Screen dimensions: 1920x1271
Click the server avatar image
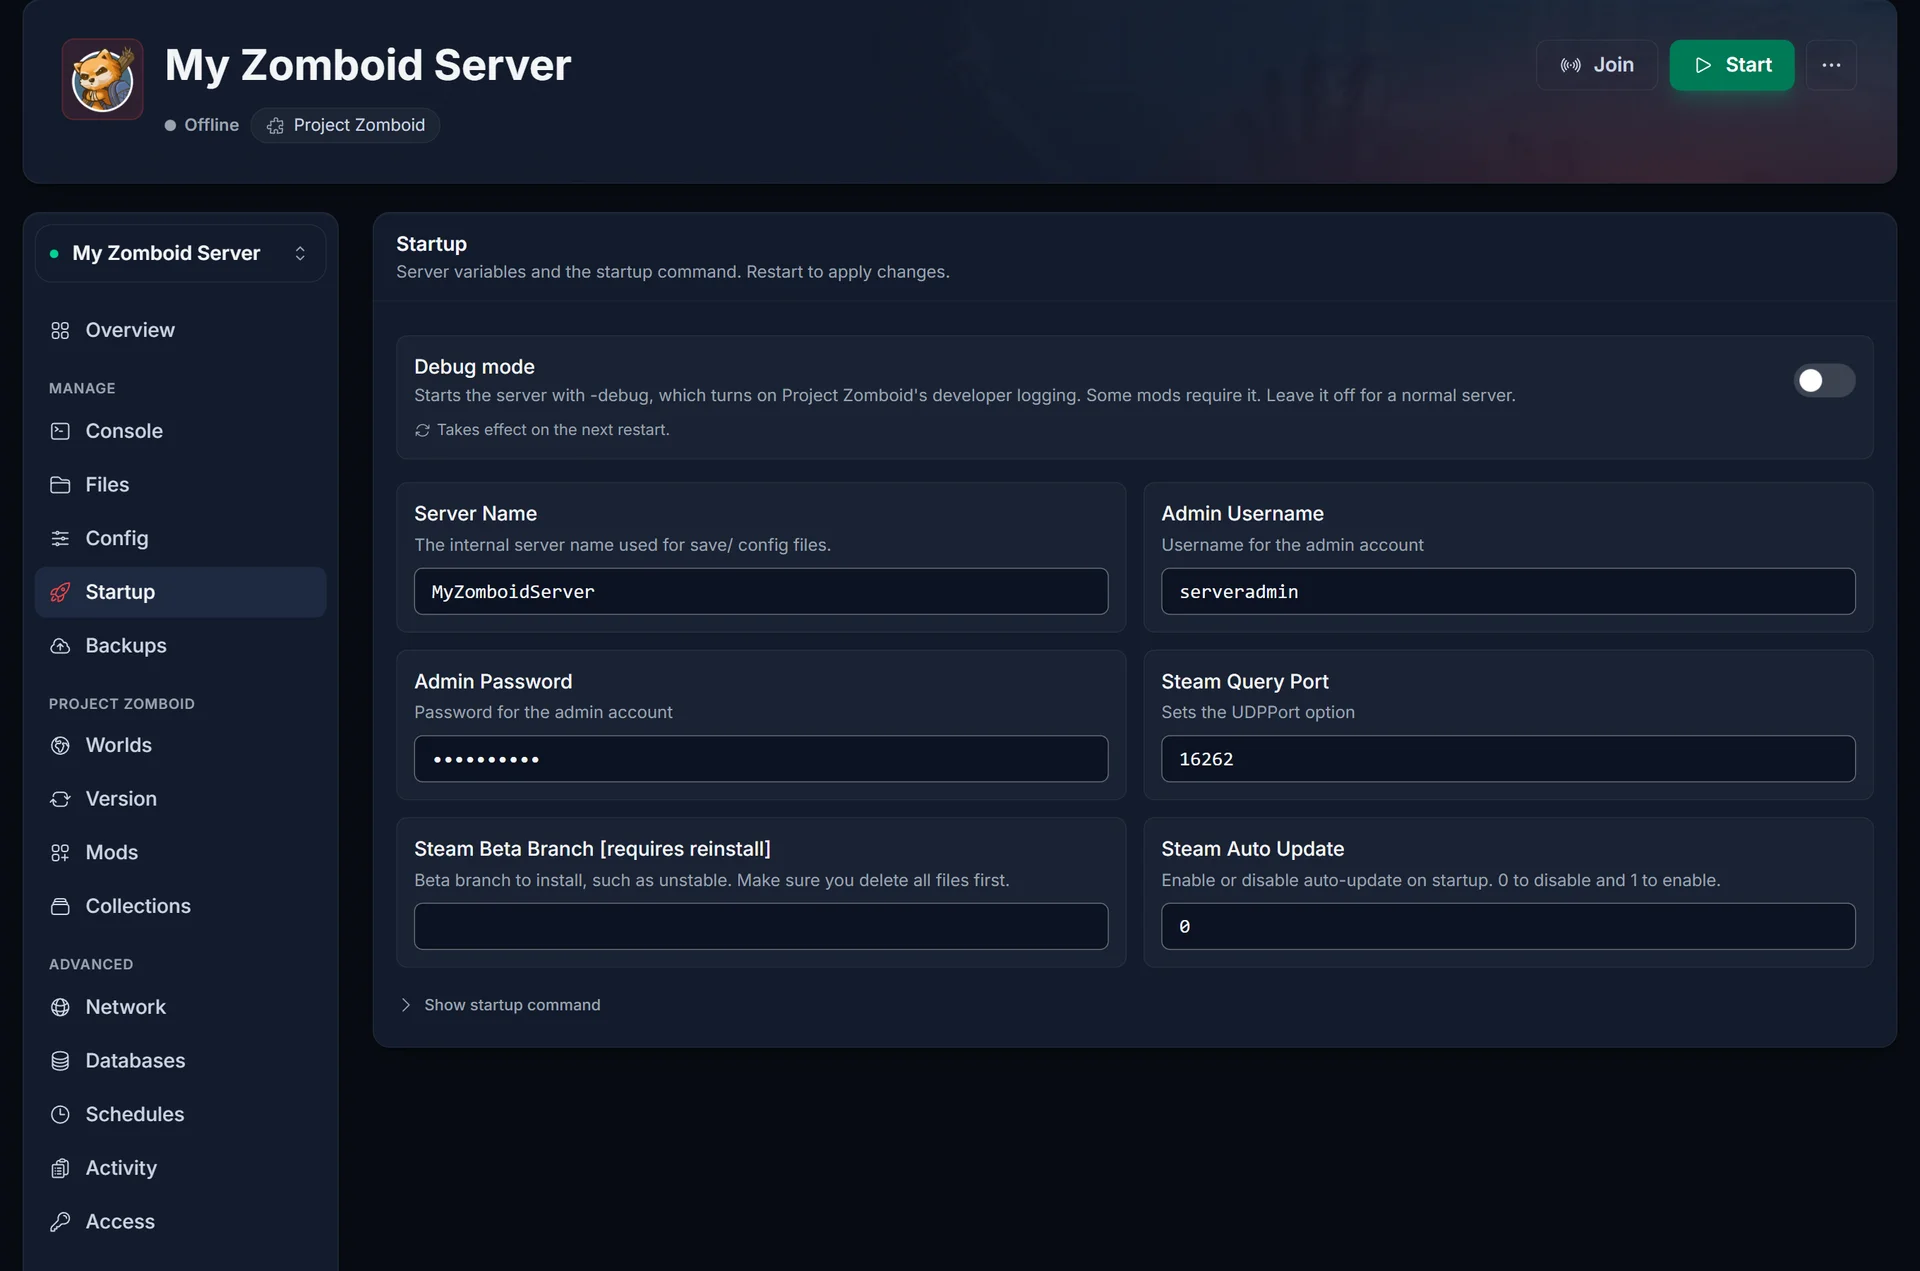coord(102,79)
